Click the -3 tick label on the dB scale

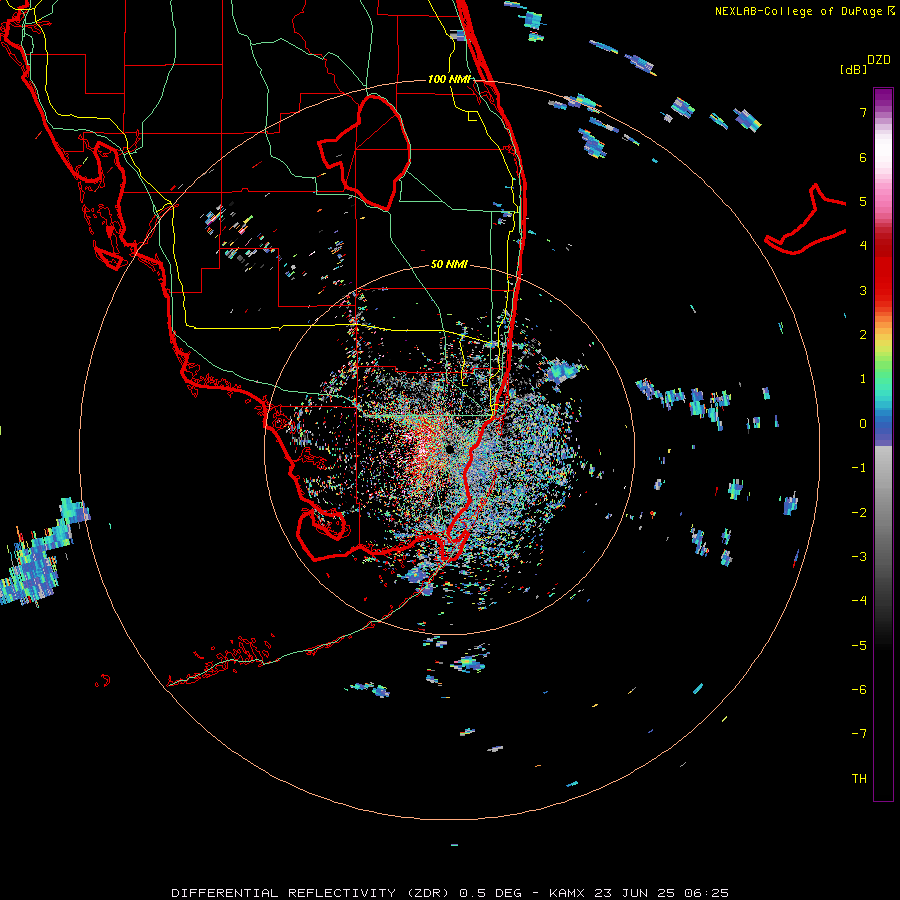859,557
